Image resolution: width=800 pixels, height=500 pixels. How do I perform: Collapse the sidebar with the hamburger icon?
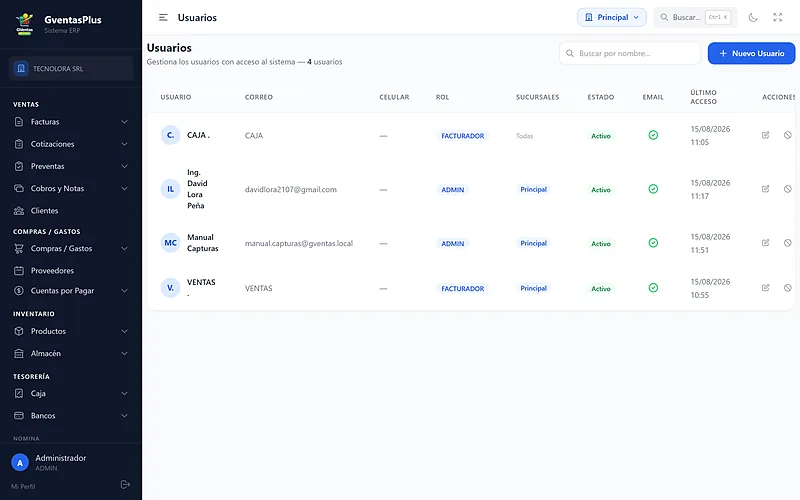163,17
